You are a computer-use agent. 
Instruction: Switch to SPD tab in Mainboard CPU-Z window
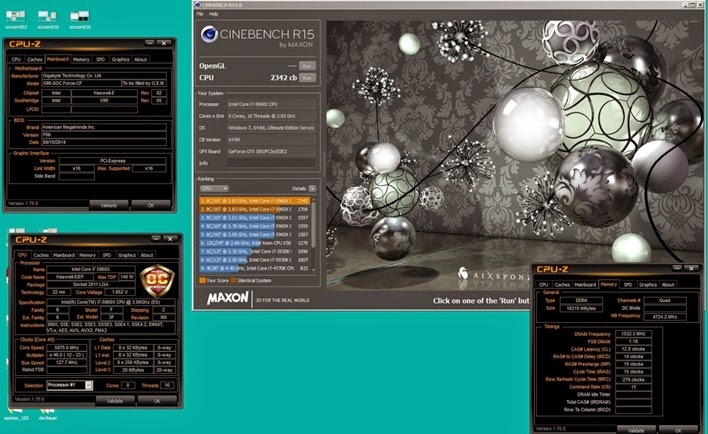coord(100,59)
